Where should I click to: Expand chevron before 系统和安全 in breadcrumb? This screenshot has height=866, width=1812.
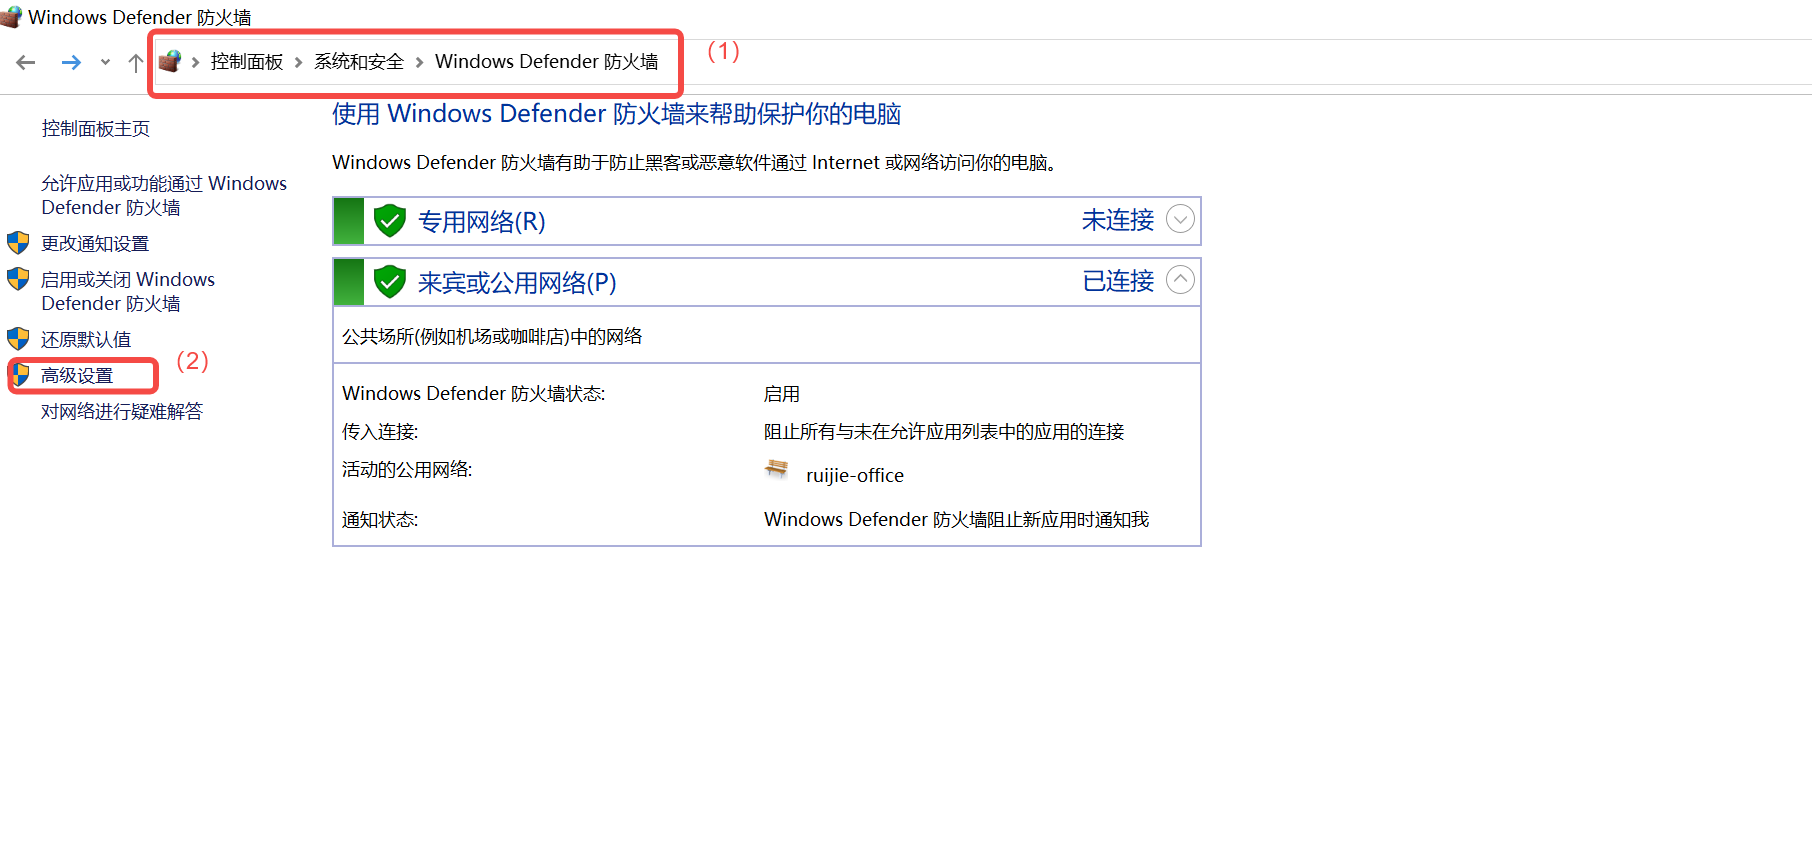(298, 62)
